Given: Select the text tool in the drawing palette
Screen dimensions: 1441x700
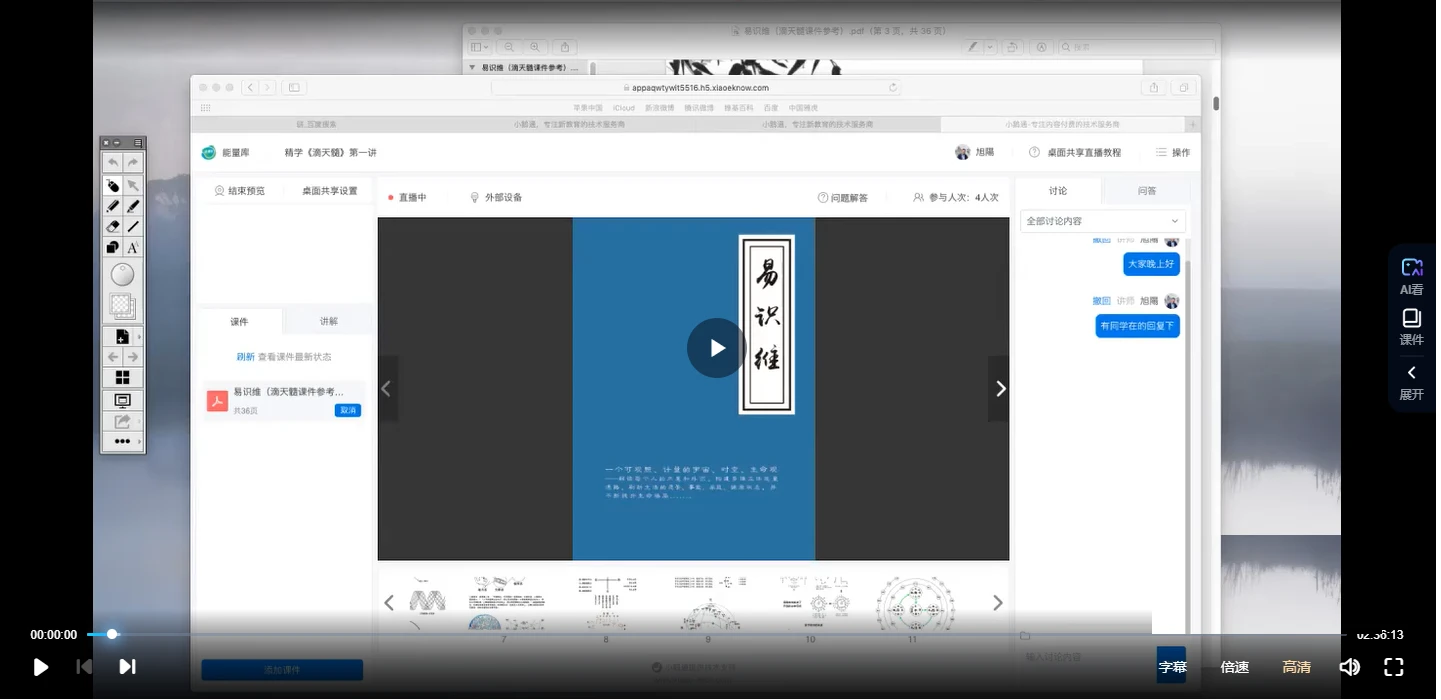Looking at the screenshot, I should [x=133, y=247].
